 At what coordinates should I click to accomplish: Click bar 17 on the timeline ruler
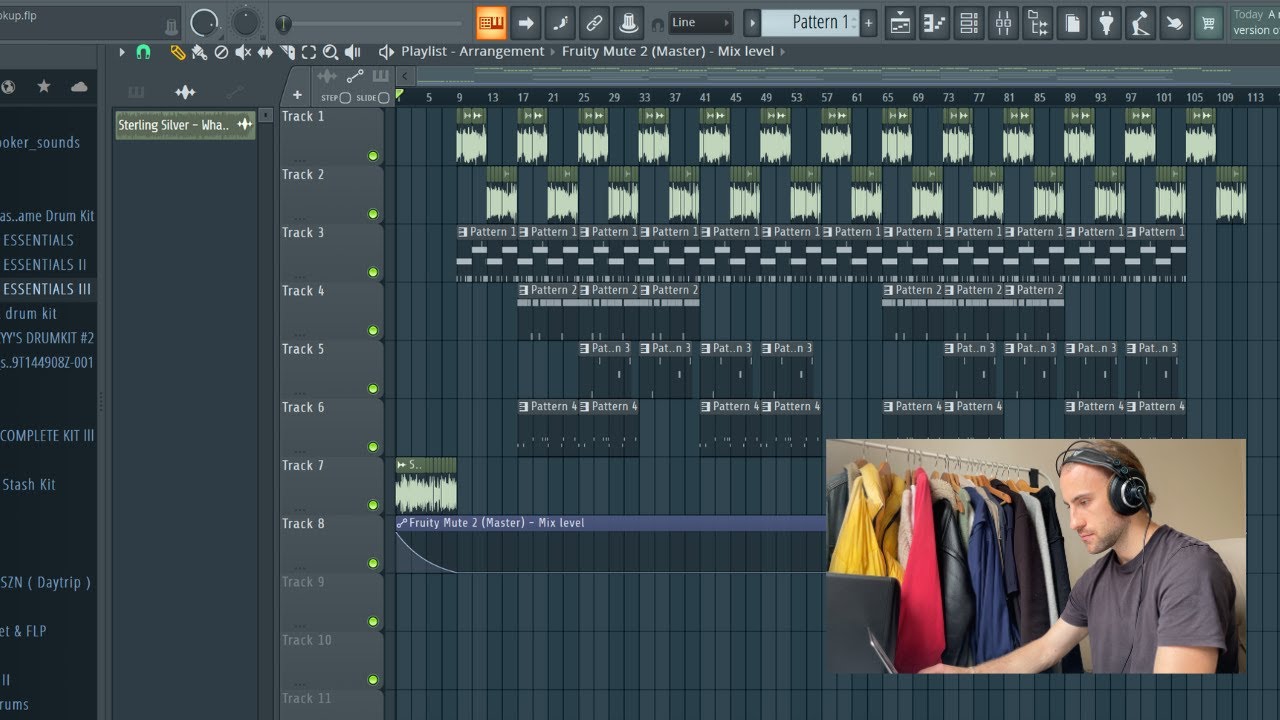click(x=523, y=97)
